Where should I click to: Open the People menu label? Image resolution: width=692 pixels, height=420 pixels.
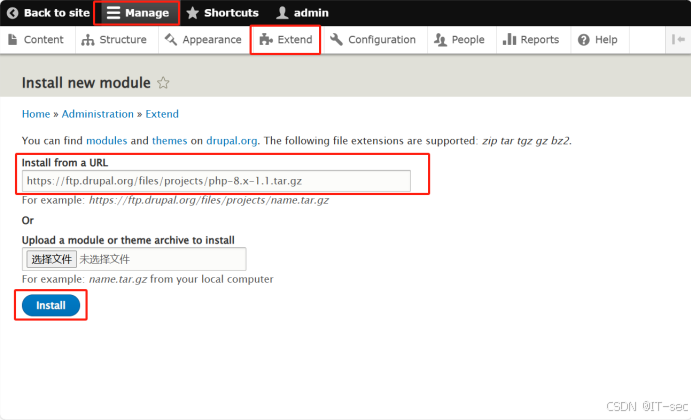click(x=468, y=40)
